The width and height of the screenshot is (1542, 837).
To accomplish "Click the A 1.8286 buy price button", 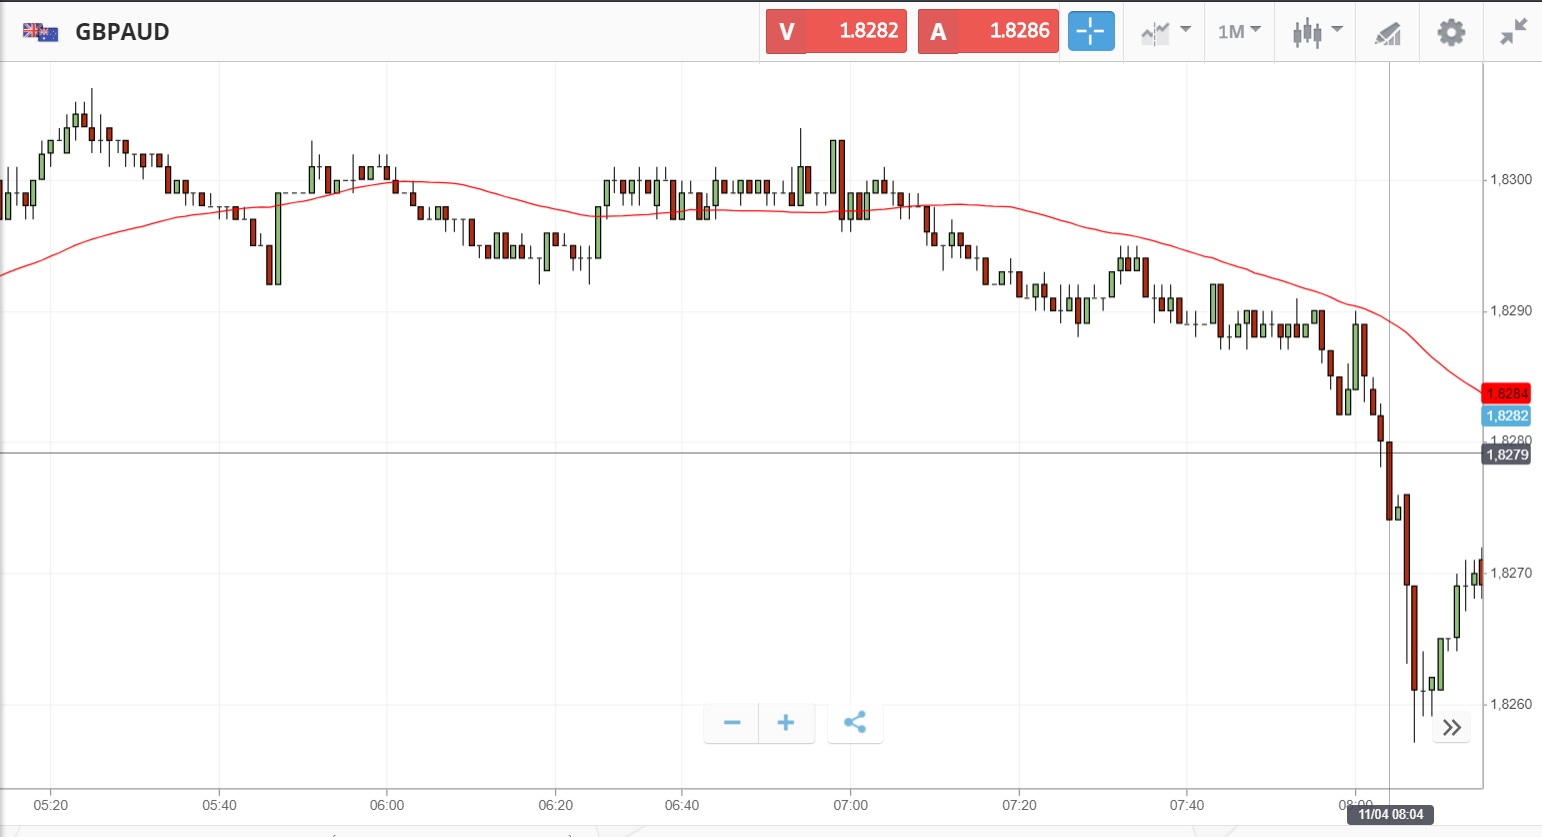I will [x=988, y=31].
